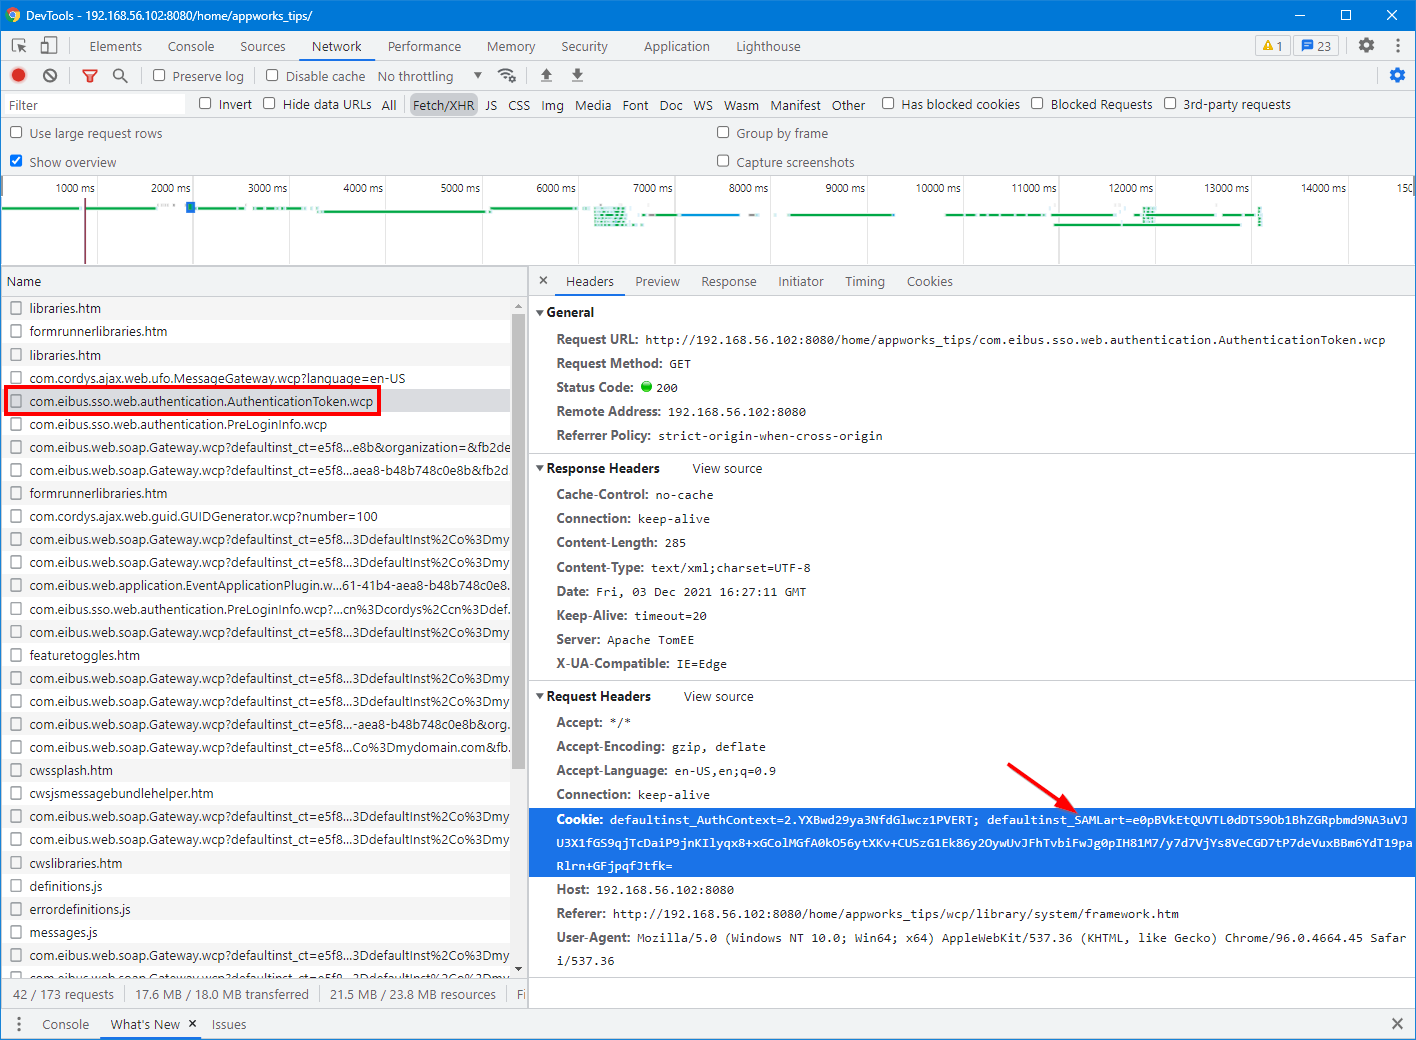The height and width of the screenshot is (1040, 1416).
Task: Click View source beside Request Headers
Action: (718, 696)
